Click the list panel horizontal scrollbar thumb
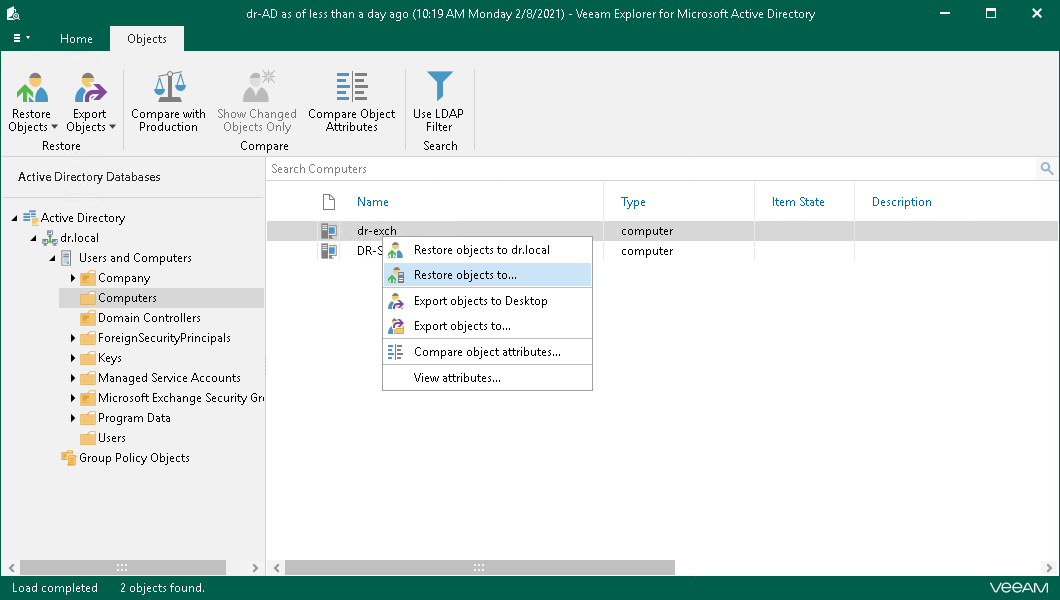Screen dimensions: 1060x600 pyautogui.click(x=479, y=568)
